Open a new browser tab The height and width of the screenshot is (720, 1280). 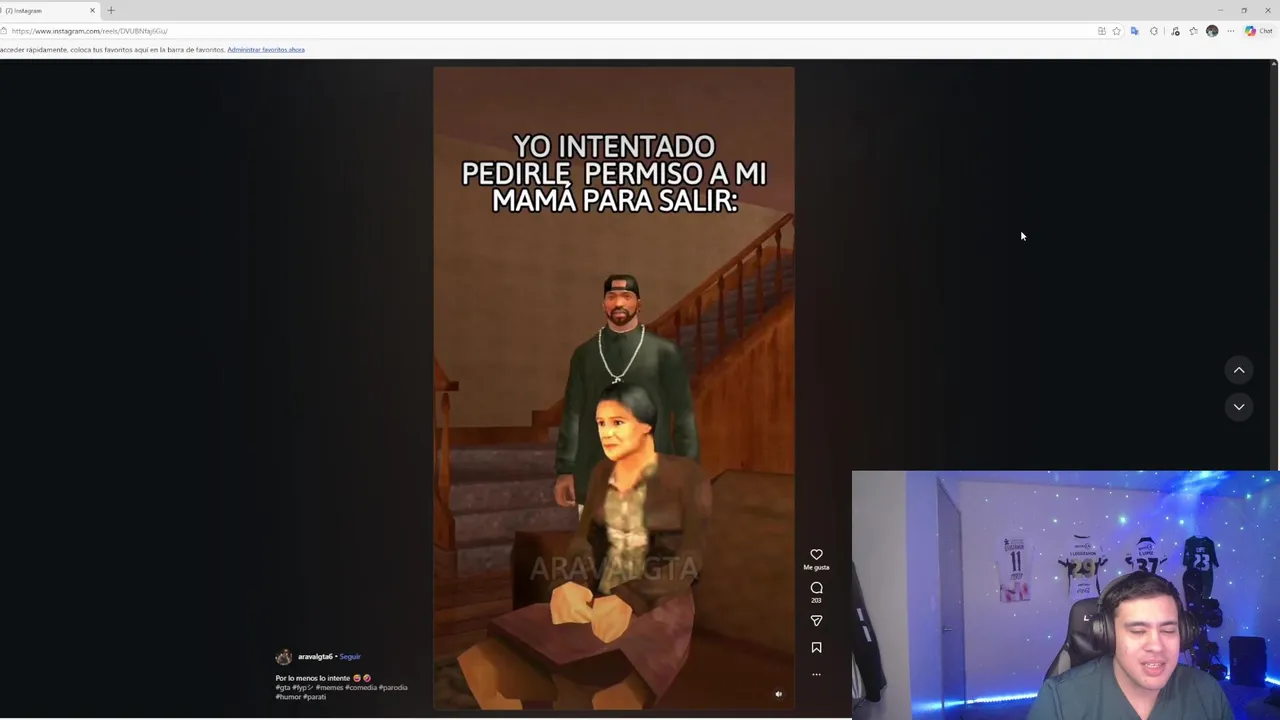[x=111, y=10]
